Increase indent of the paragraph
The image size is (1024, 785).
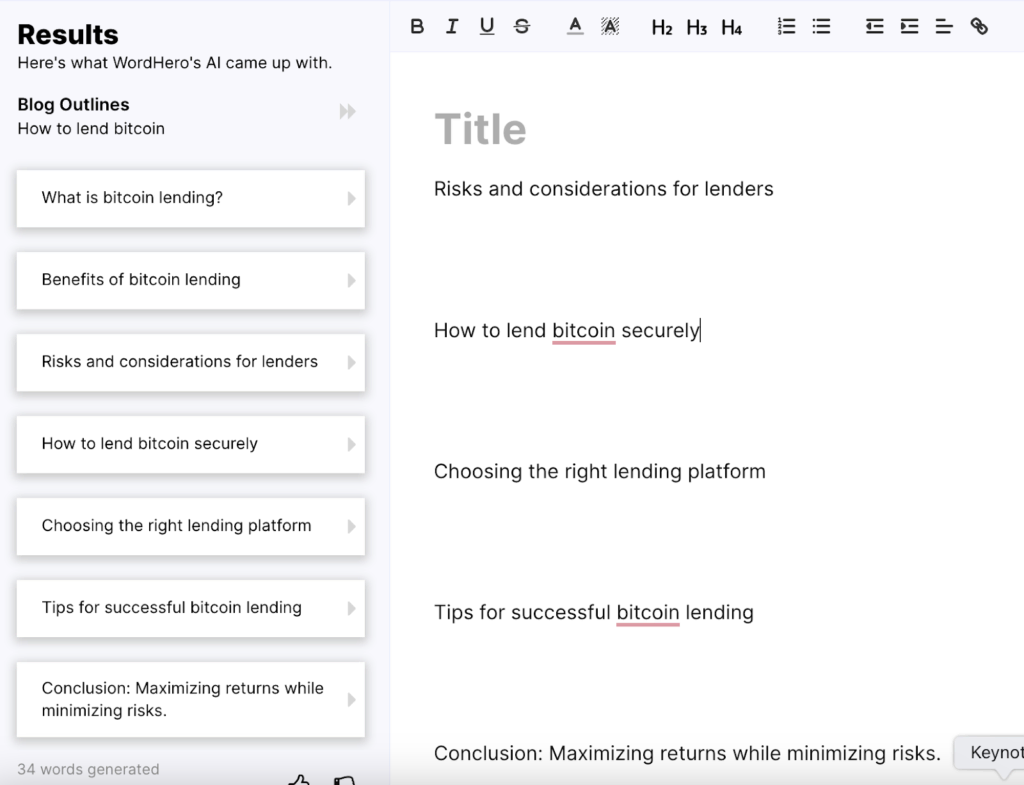(x=909, y=27)
